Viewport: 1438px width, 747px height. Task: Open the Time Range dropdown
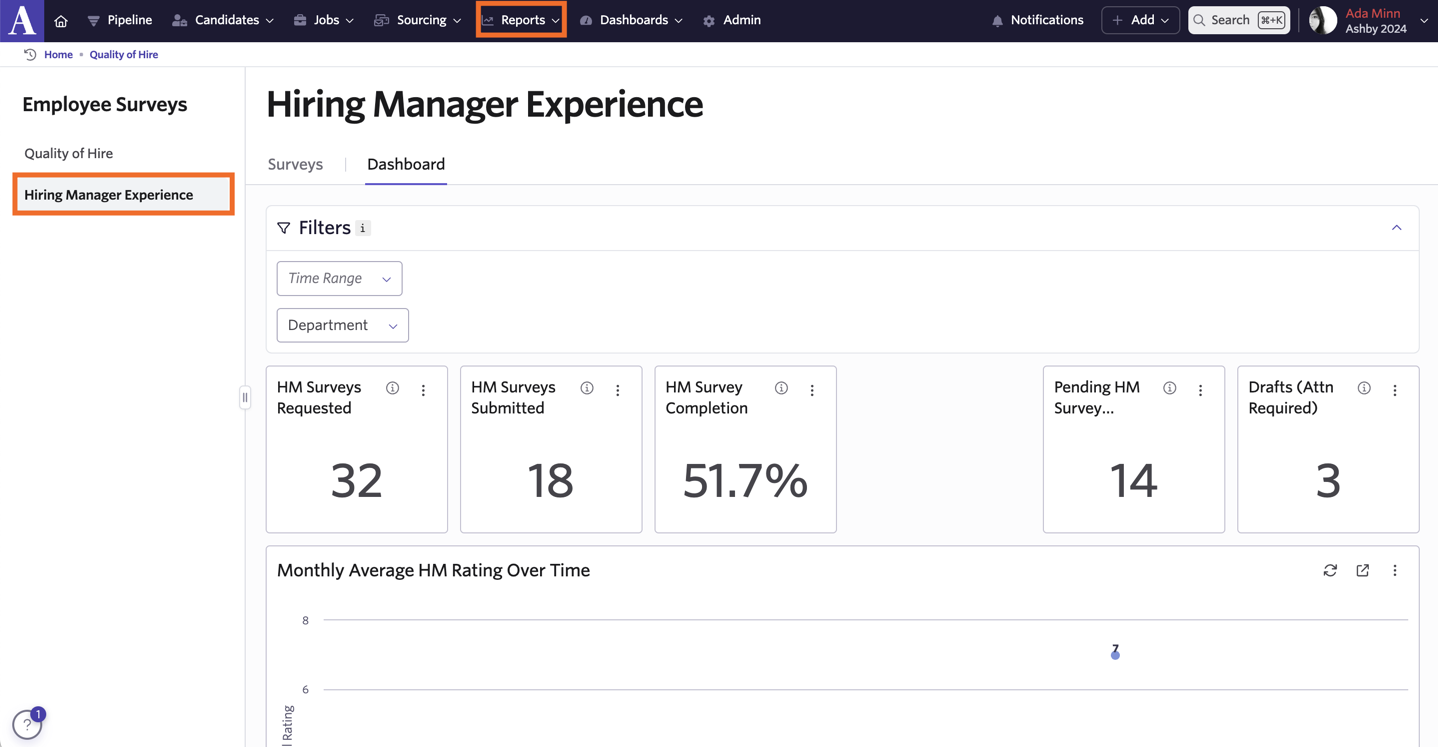coord(339,278)
